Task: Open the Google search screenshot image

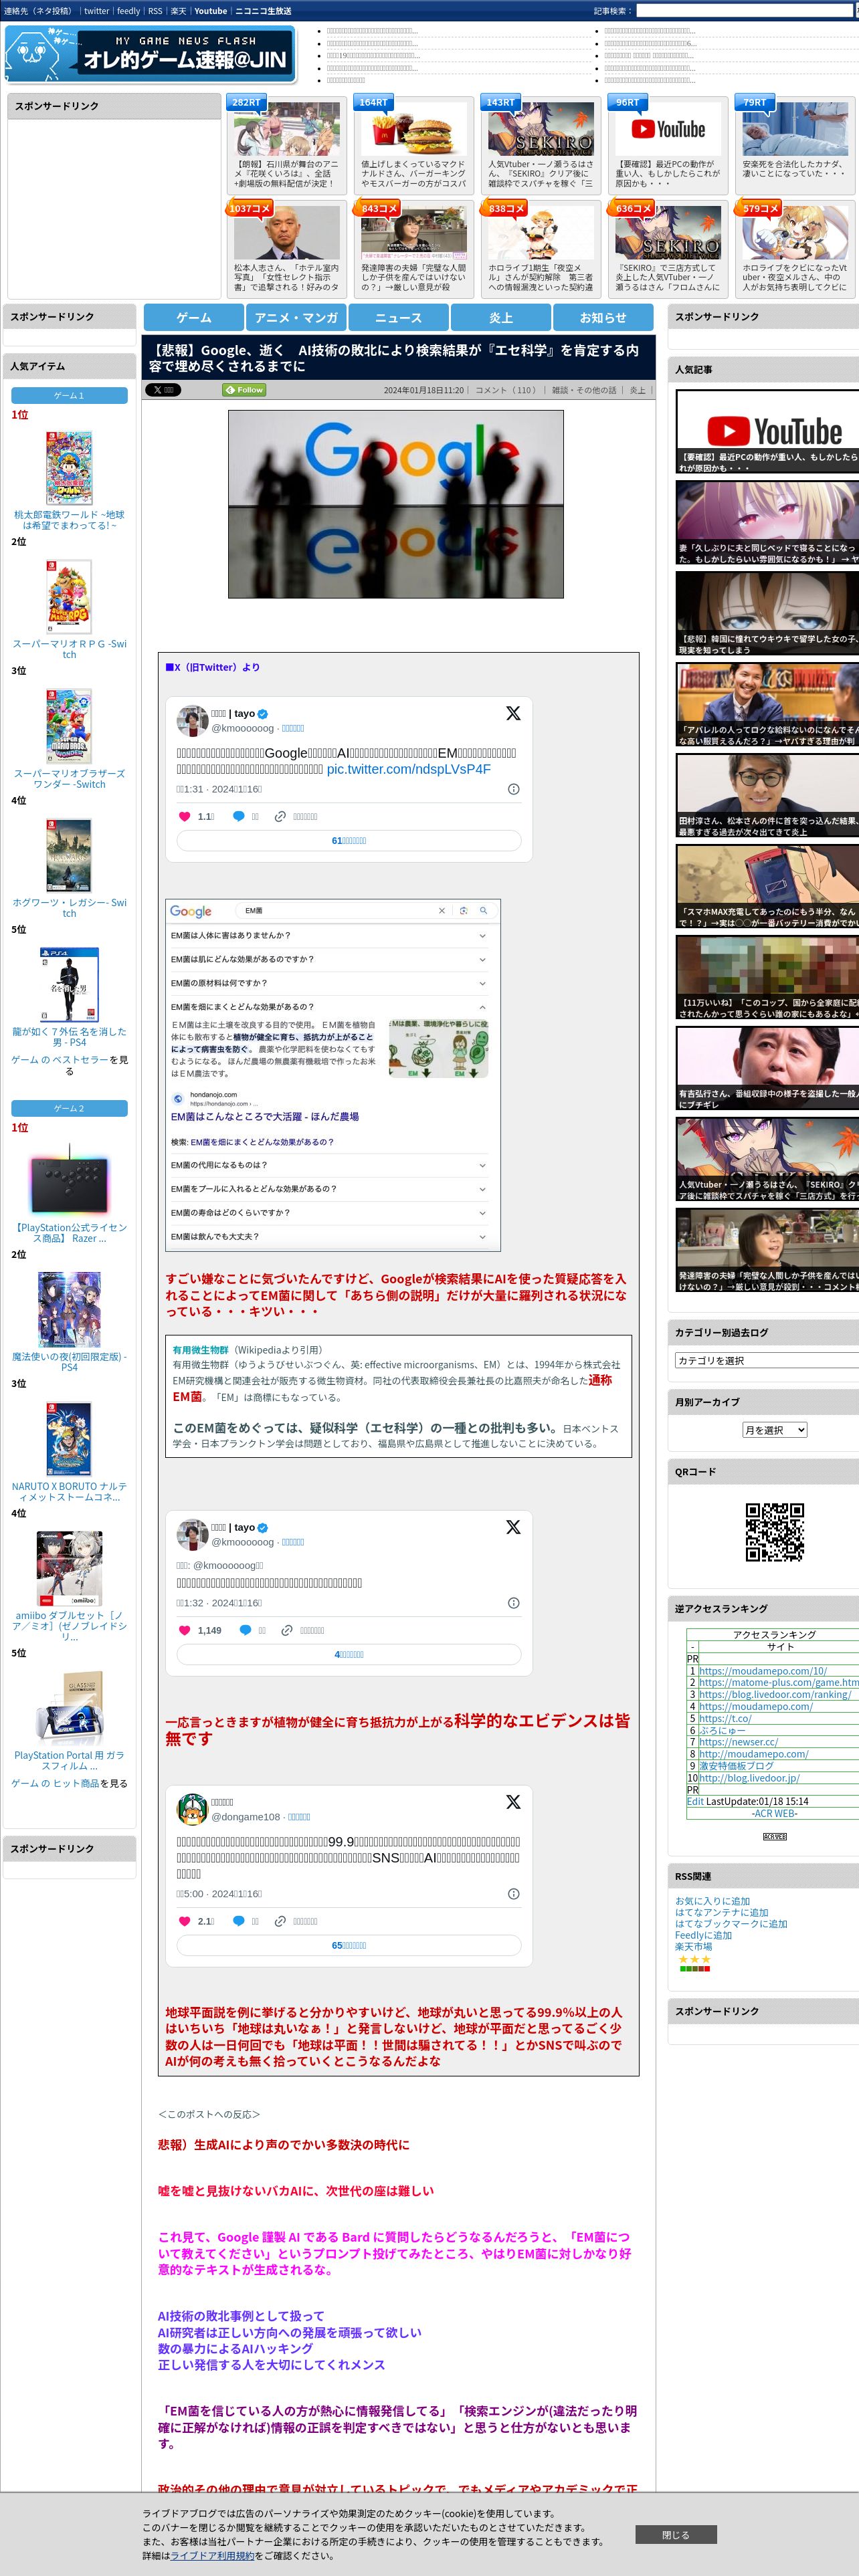Action: point(333,1075)
